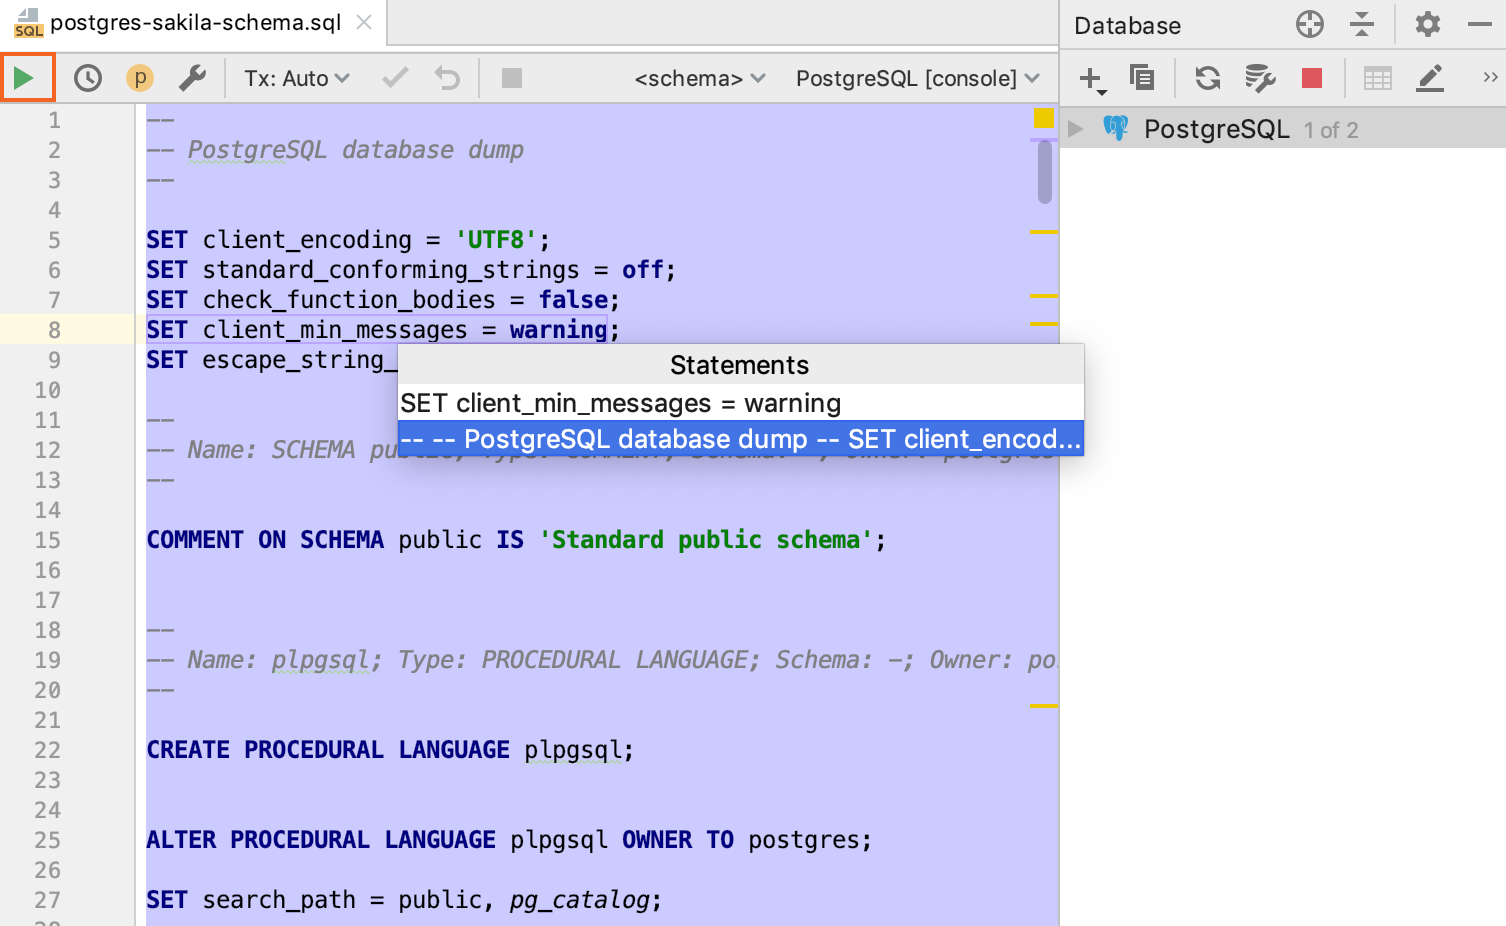The height and width of the screenshot is (926, 1506).
Task: Click the rollback undo icon
Action: click(447, 78)
